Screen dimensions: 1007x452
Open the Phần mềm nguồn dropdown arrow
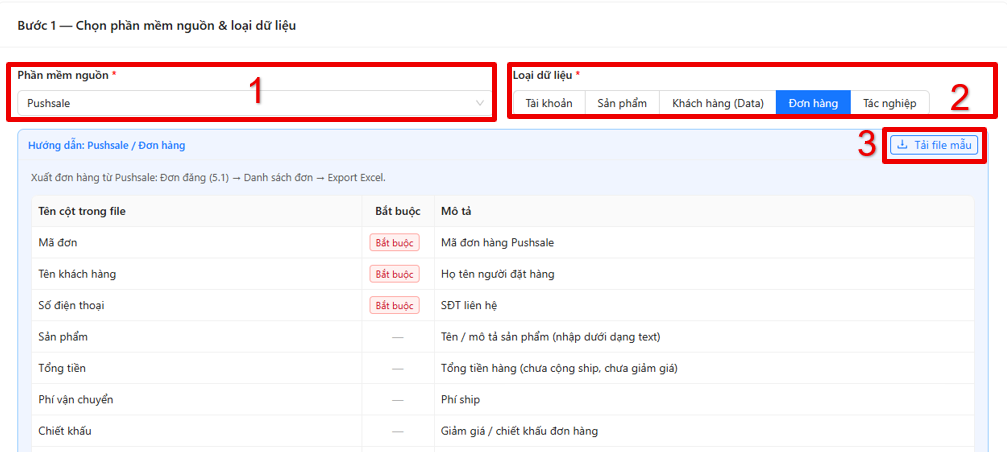[x=480, y=103]
